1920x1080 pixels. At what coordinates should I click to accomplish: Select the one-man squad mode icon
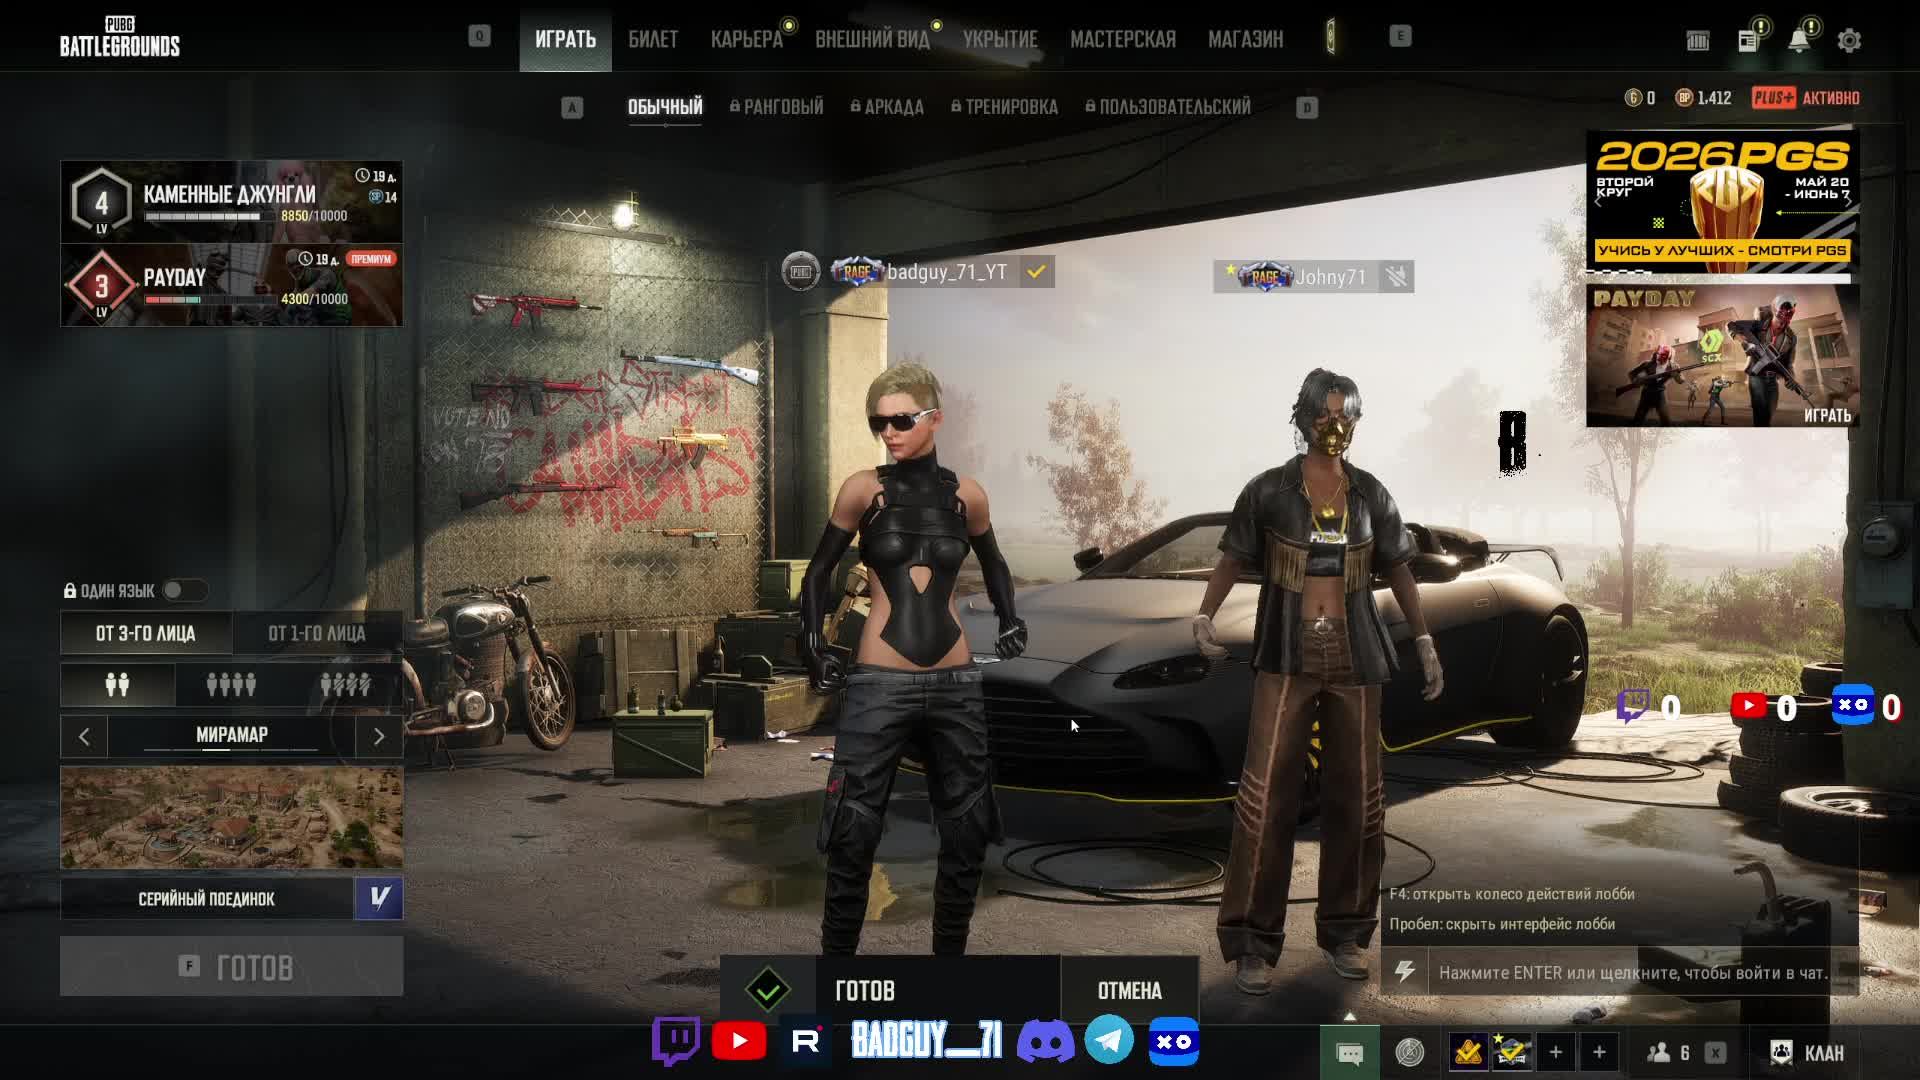point(345,685)
